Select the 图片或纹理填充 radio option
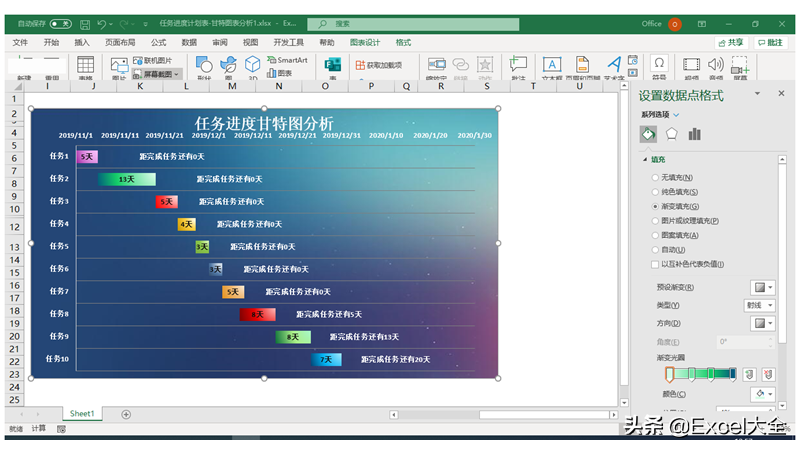The height and width of the screenshot is (450, 800). (x=655, y=221)
